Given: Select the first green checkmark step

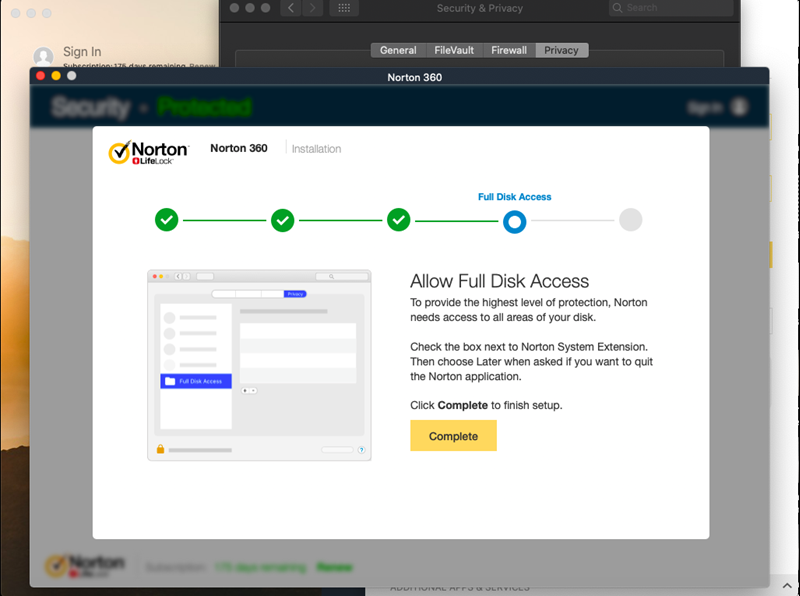Looking at the screenshot, I should pyautogui.click(x=166, y=220).
